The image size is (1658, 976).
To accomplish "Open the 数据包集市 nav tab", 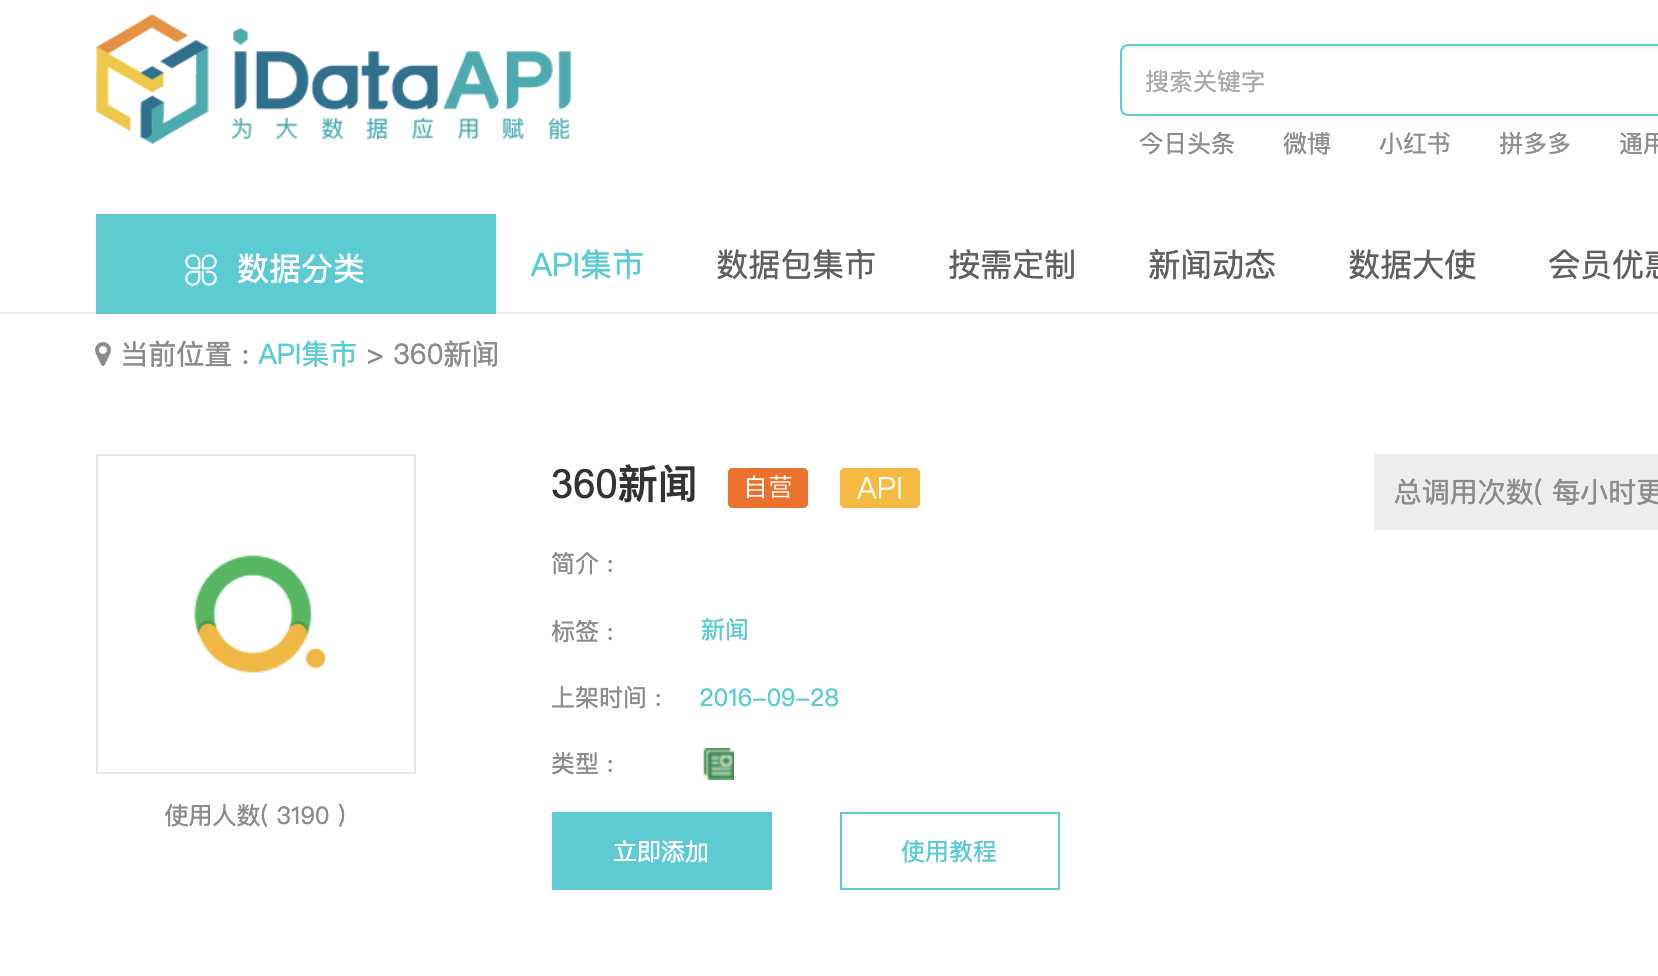I will (x=796, y=265).
